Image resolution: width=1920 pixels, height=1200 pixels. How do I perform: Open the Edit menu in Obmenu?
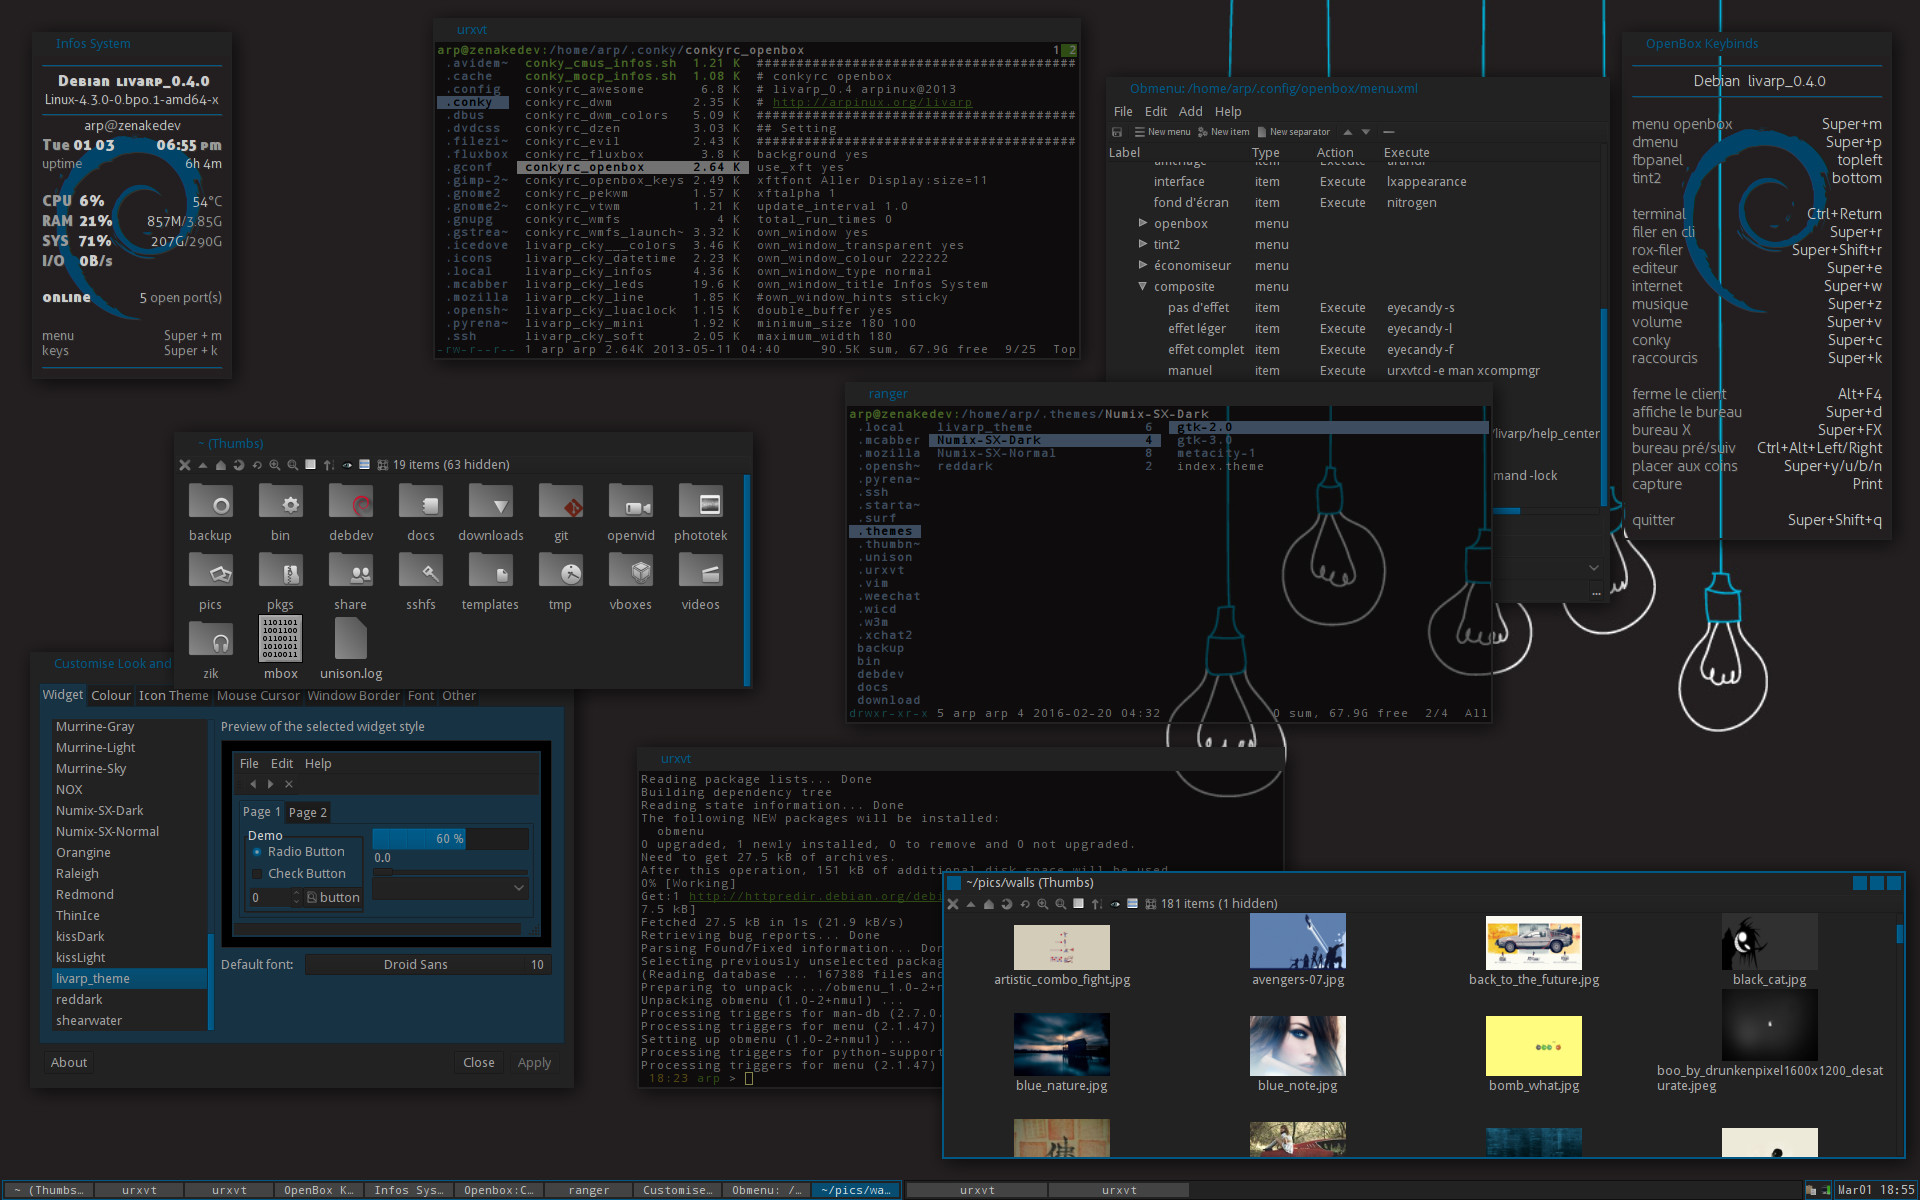(x=1156, y=112)
